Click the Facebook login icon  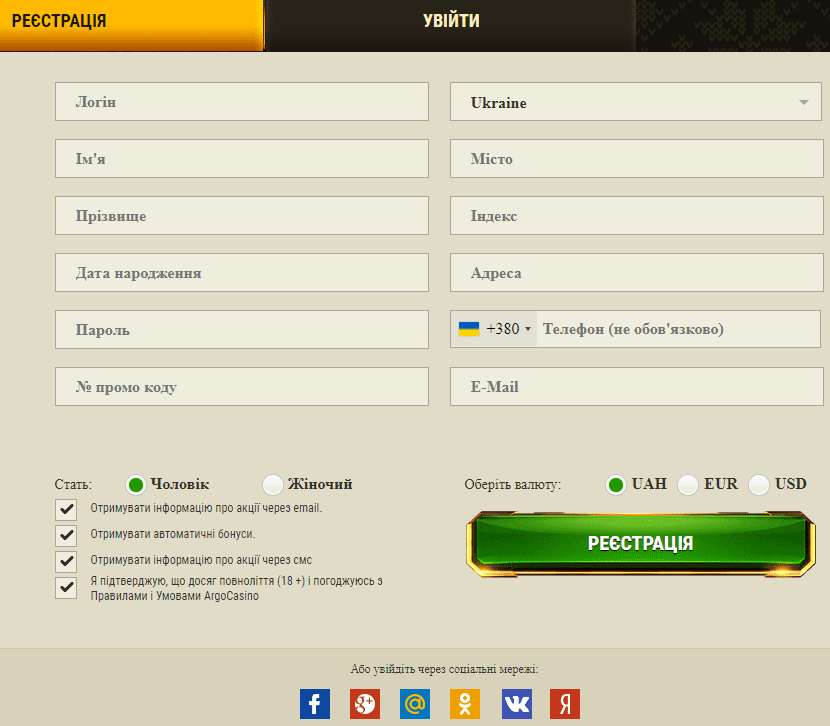(315, 704)
